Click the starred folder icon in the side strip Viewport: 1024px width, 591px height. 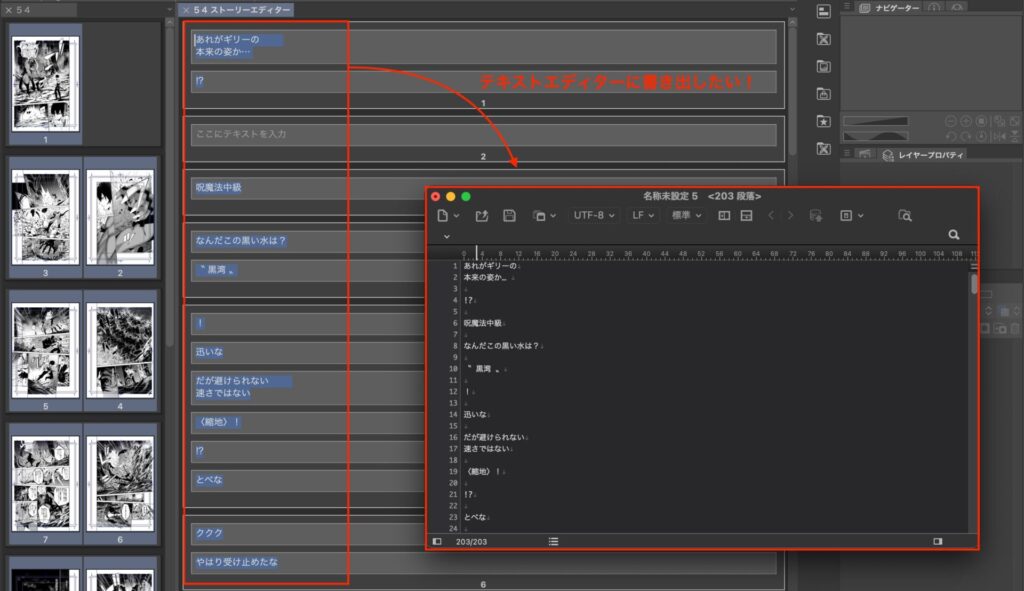point(823,121)
